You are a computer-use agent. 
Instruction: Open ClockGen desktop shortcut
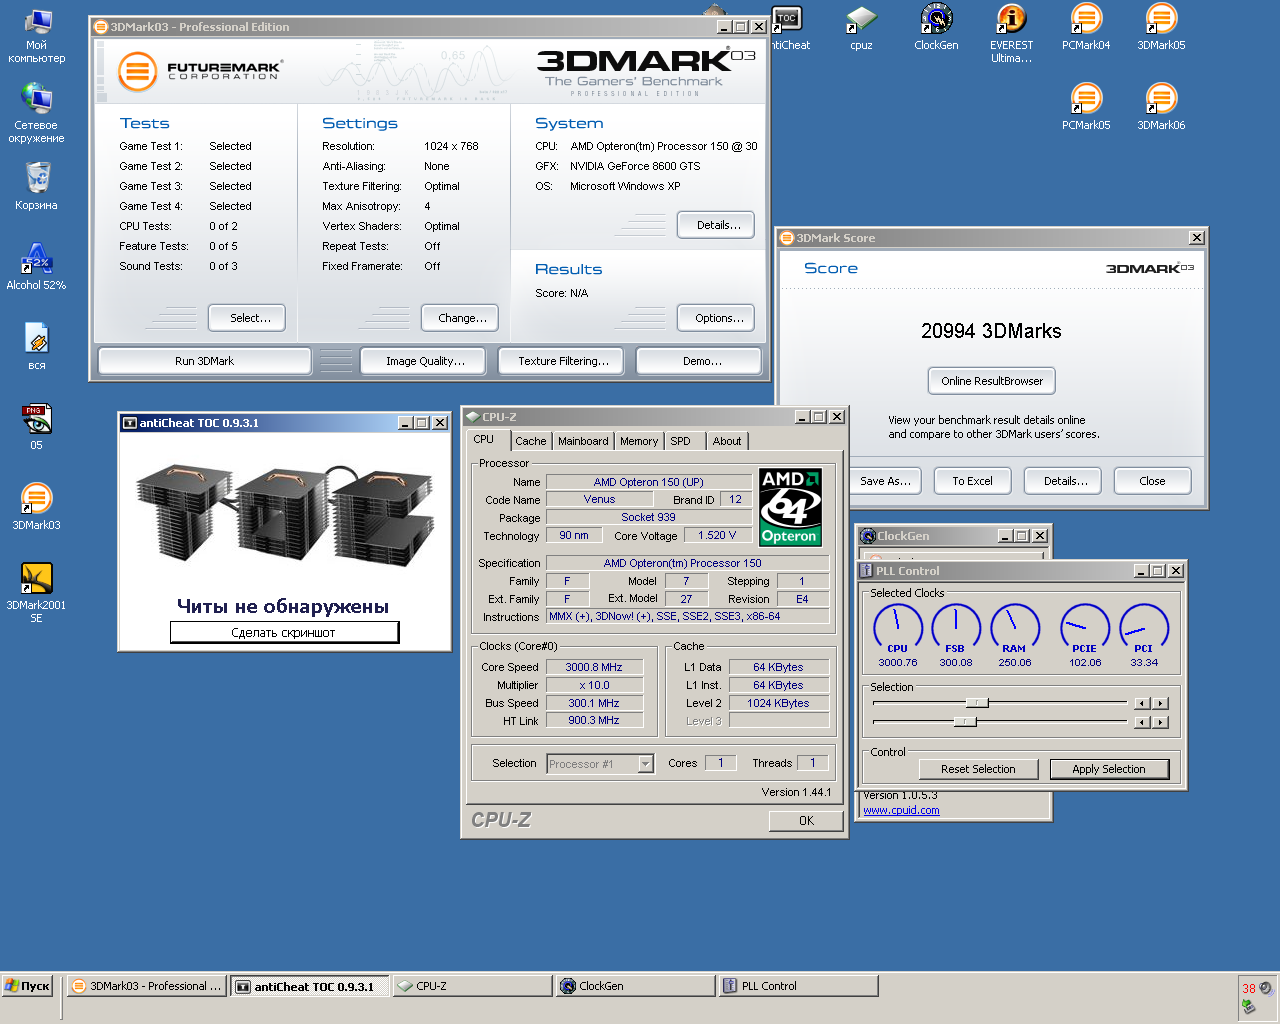pyautogui.click(x=936, y=27)
